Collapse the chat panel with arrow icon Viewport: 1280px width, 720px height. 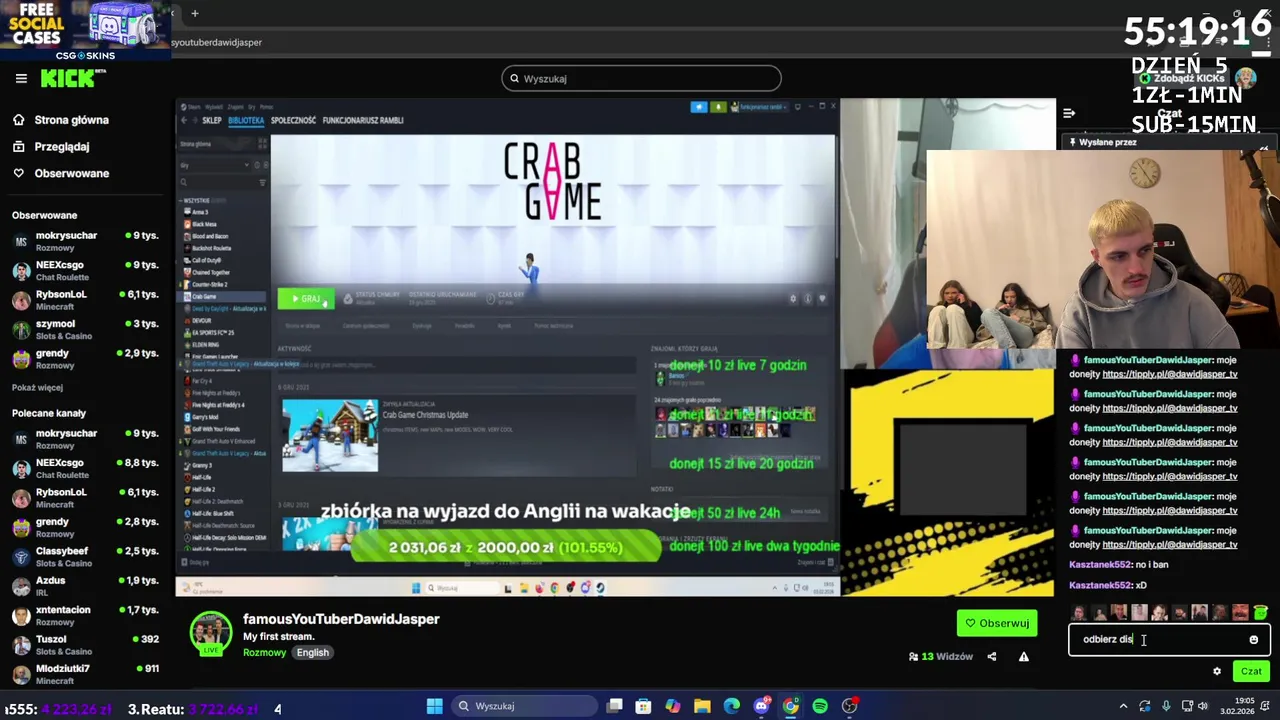(1069, 113)
